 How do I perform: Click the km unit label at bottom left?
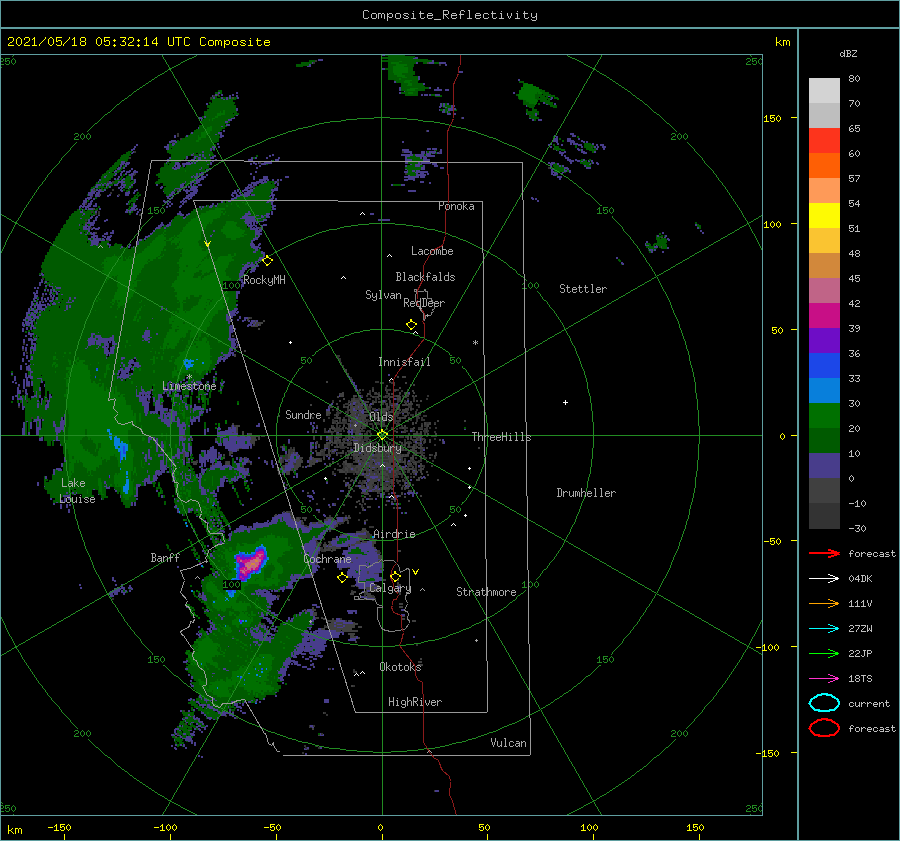coord(14,830)
